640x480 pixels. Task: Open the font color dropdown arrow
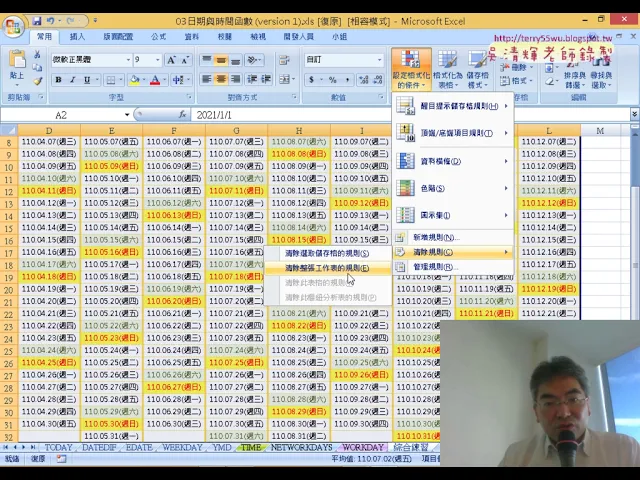pos(164,80)
